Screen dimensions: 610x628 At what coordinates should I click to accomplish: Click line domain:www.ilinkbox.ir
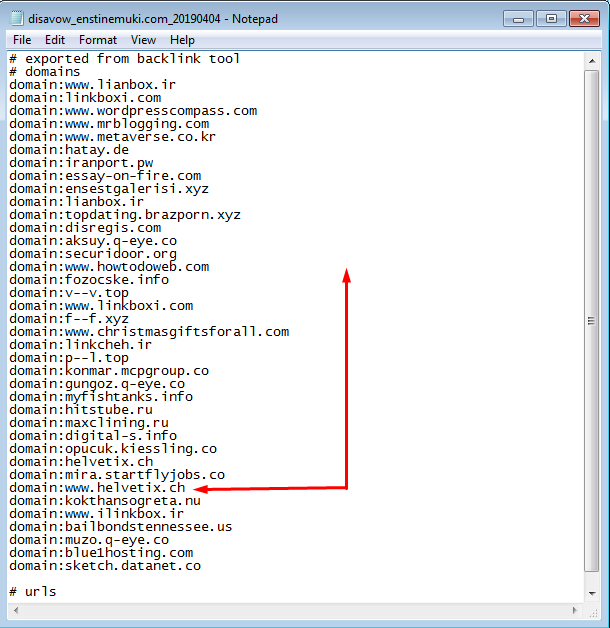click(97, 514)
